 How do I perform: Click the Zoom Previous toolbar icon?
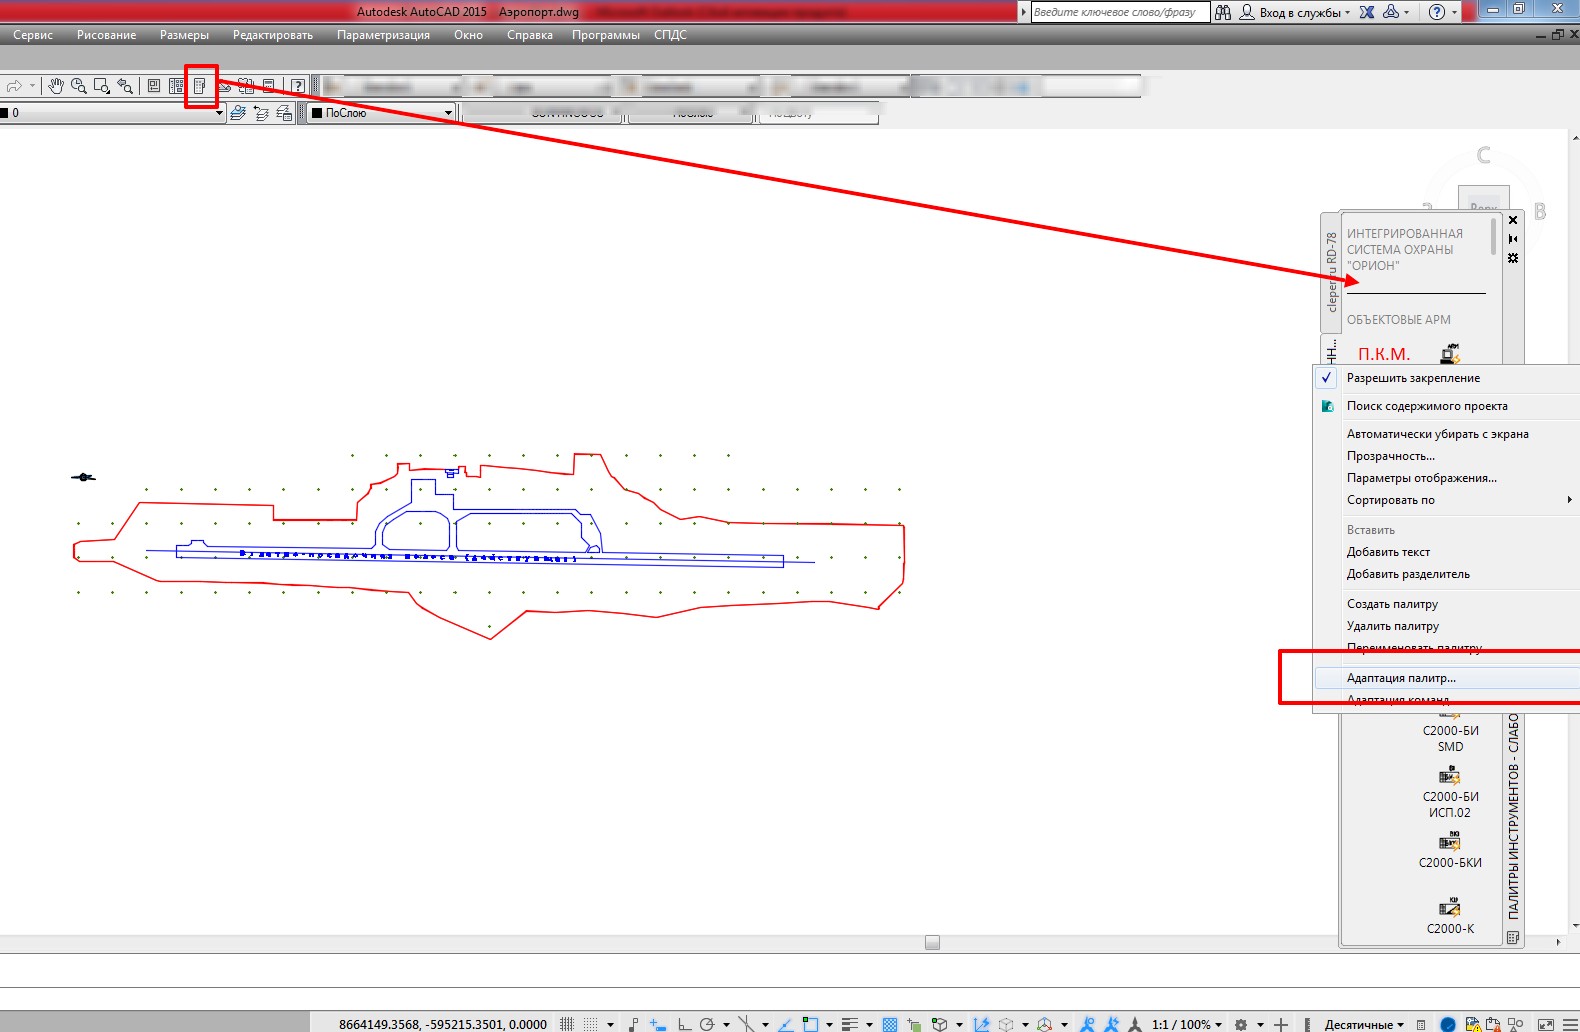pyautogui.click(x=125, y=86)
